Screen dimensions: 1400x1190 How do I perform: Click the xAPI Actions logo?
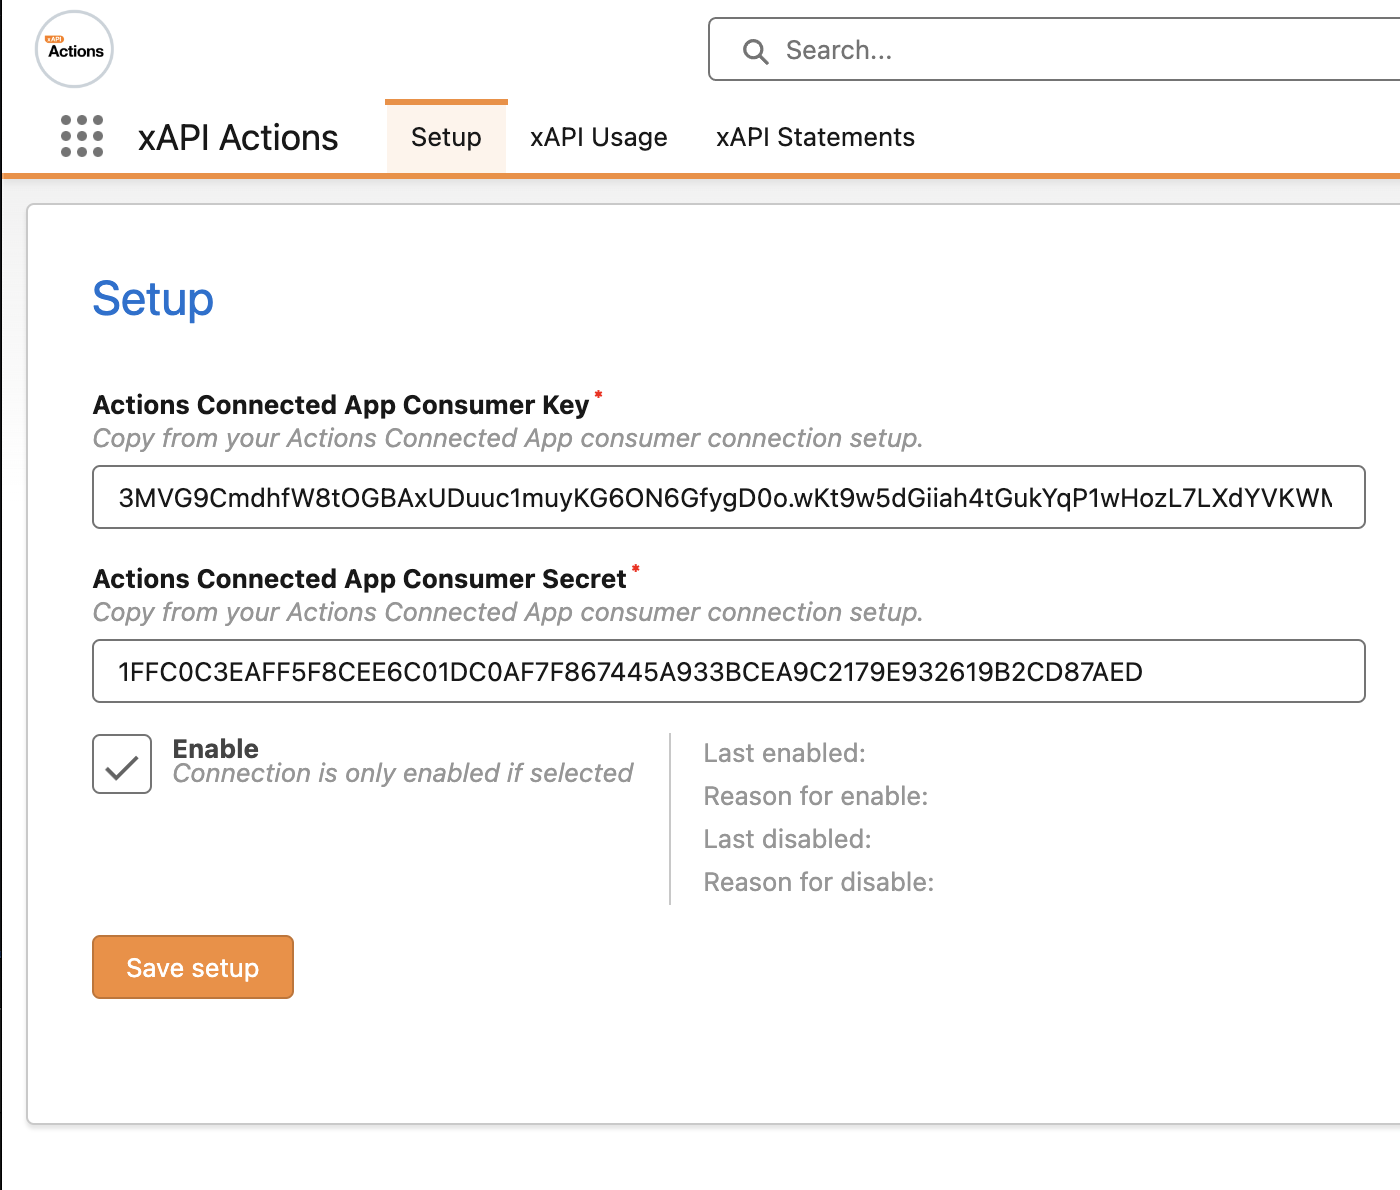pyautogui.click(x=74, y=50)
